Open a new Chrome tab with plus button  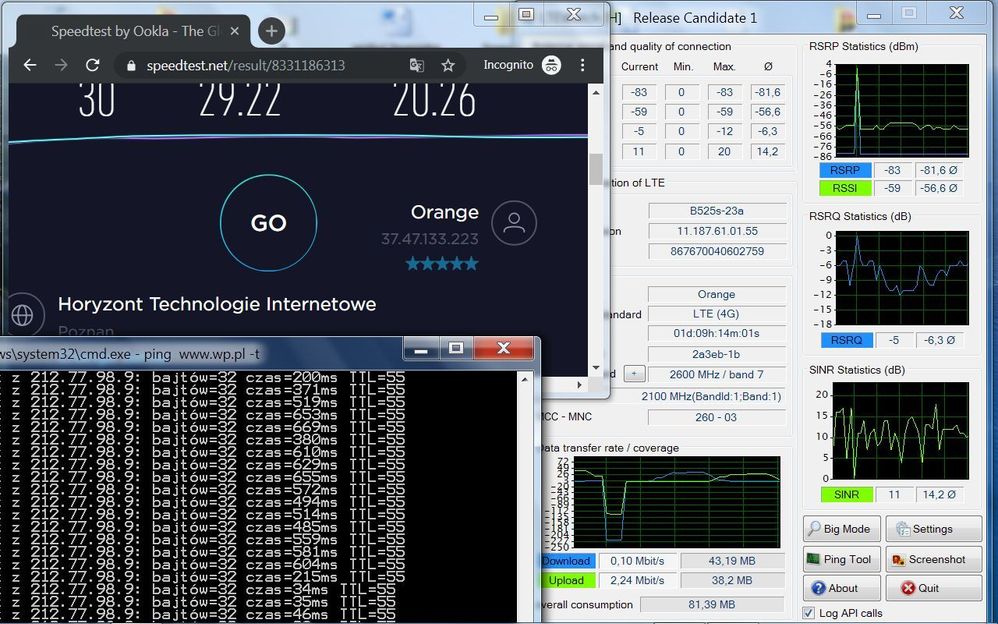(x=271, y=31)
